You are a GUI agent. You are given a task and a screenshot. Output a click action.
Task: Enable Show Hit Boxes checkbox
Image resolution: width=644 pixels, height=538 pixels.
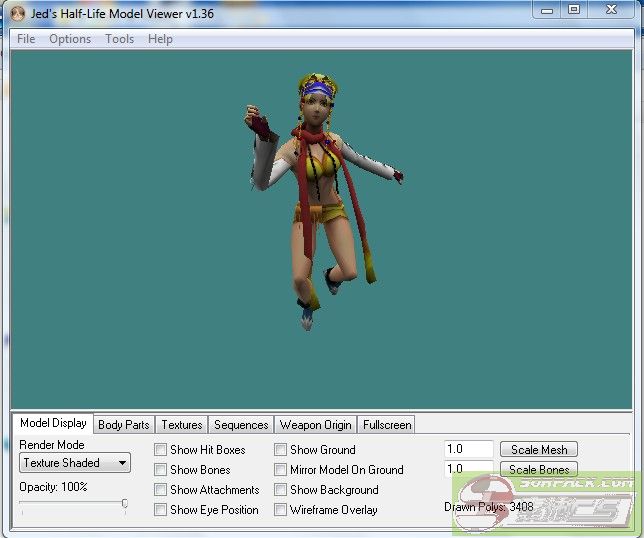pyautogui.click(x=161, y=450)
